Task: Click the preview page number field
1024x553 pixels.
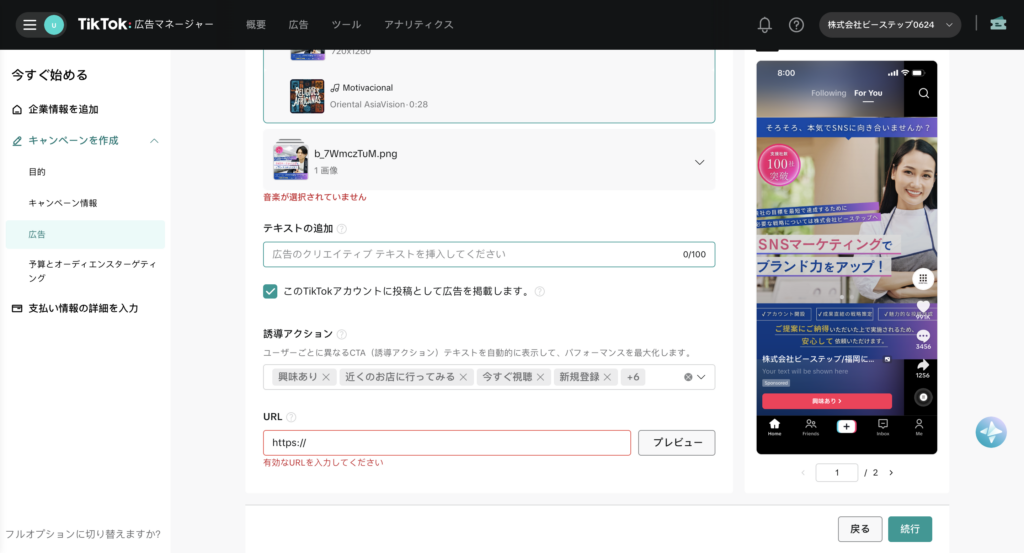Action: pyautogui.click(x=837, y=473)
